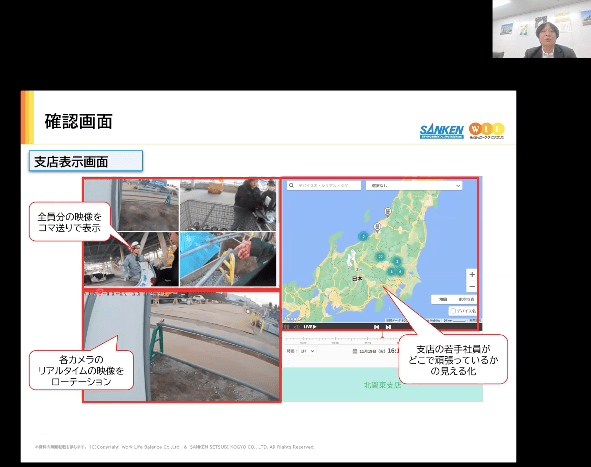This screenshot has width=591, height=467.
Task: Toggle the device name checkbox on the map
Action: tap(453, 311)
